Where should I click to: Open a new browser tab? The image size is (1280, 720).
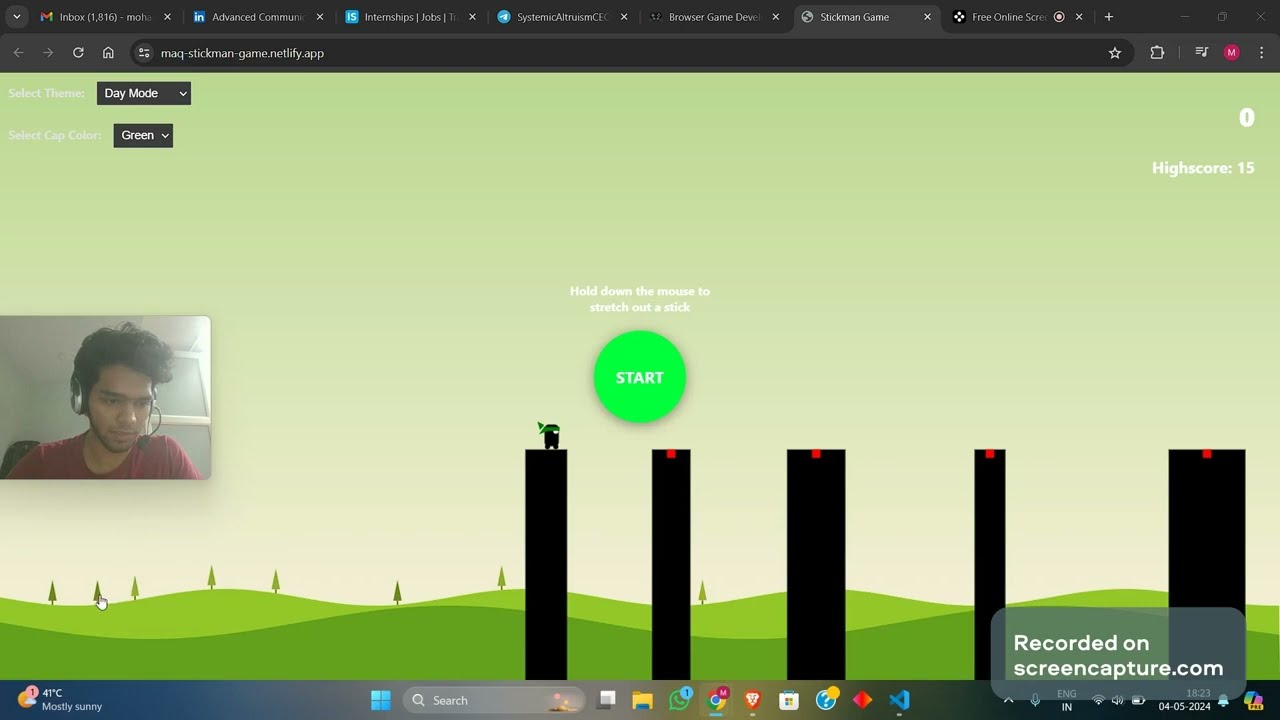coord(1108,17)
